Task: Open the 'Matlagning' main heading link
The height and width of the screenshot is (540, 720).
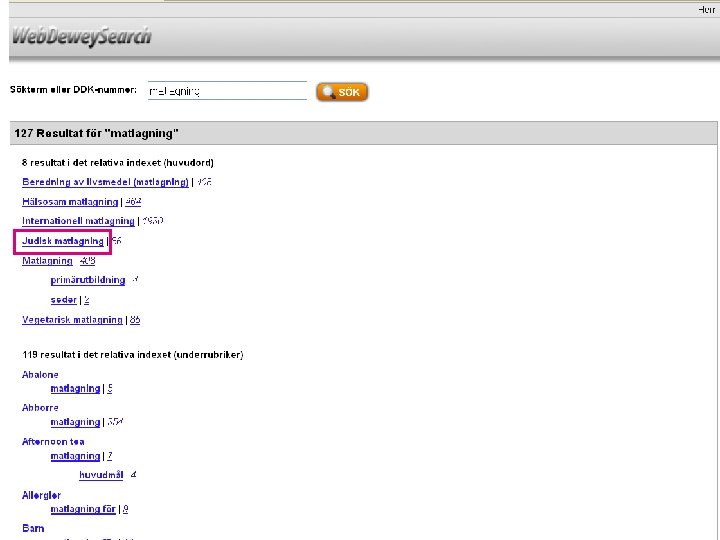Action: [x=47, y=261]
